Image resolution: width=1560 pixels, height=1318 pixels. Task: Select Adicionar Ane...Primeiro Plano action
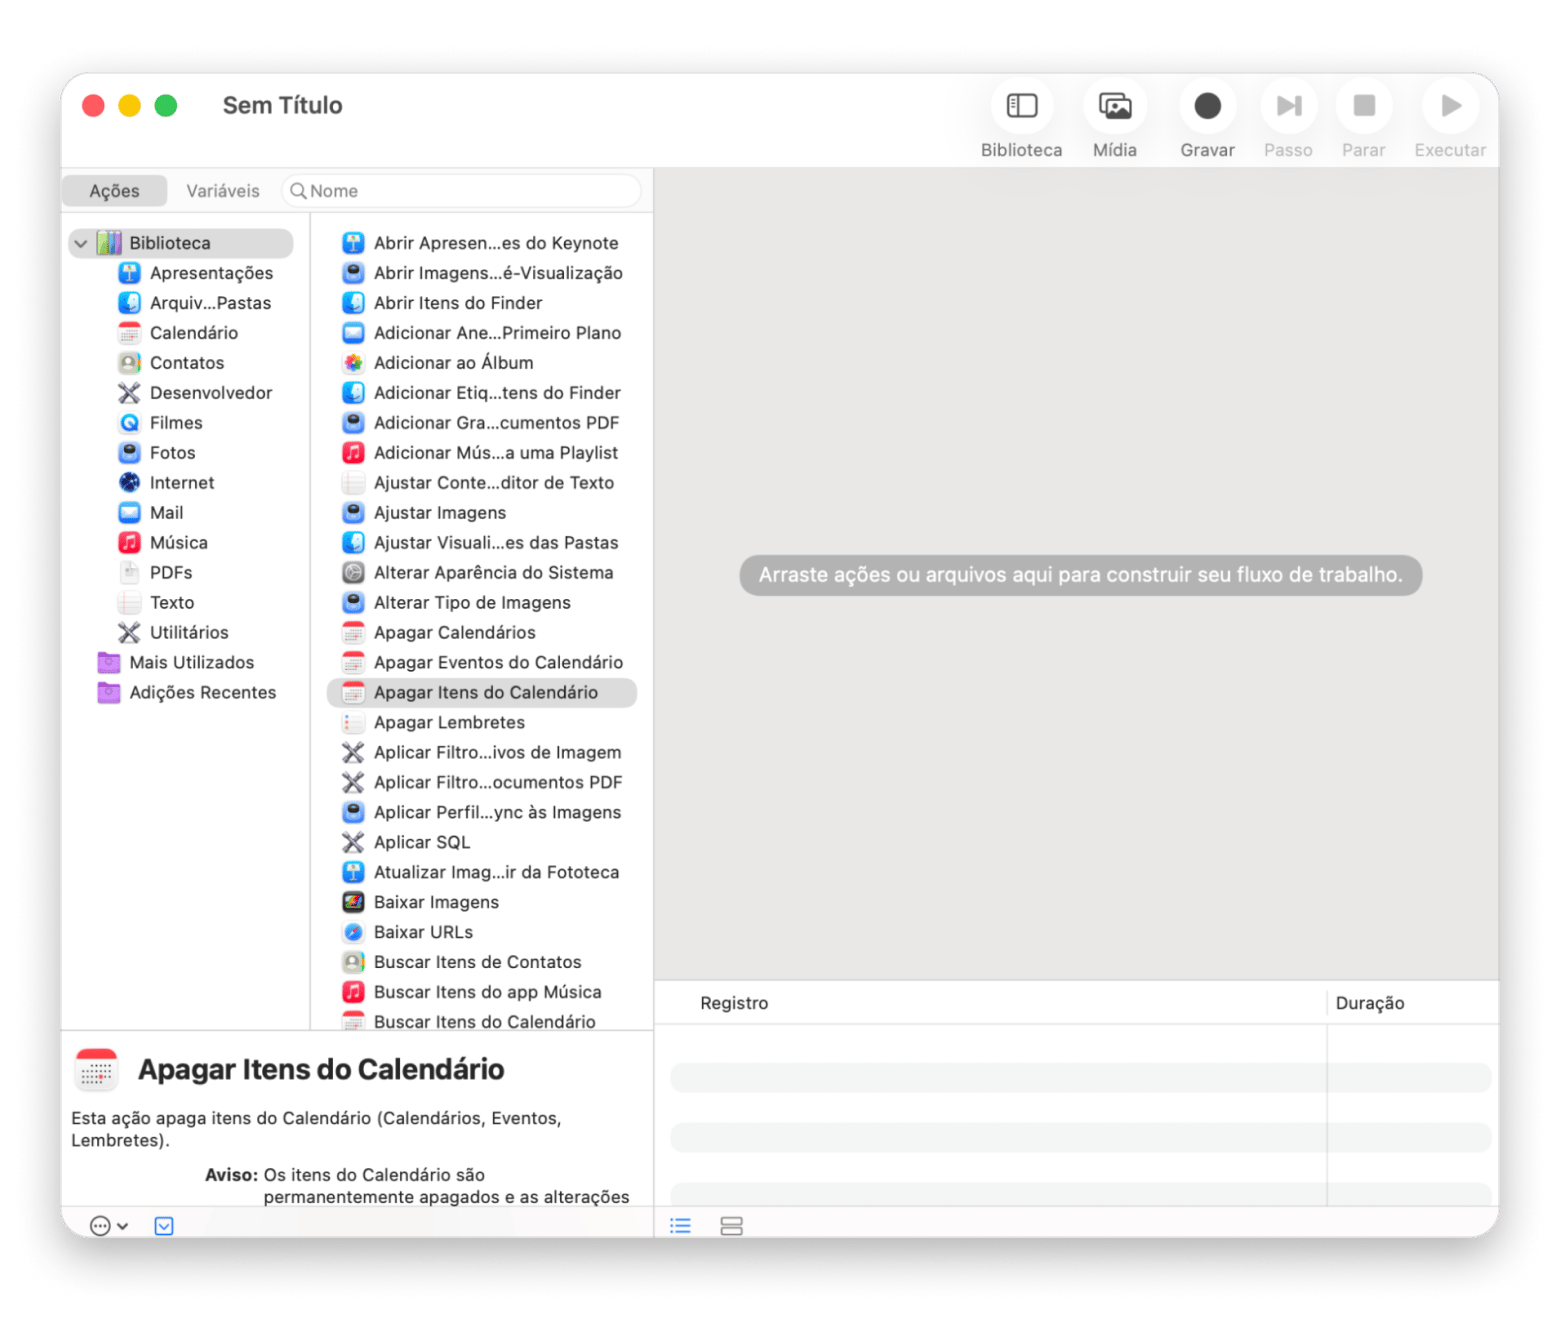point(481,333)
